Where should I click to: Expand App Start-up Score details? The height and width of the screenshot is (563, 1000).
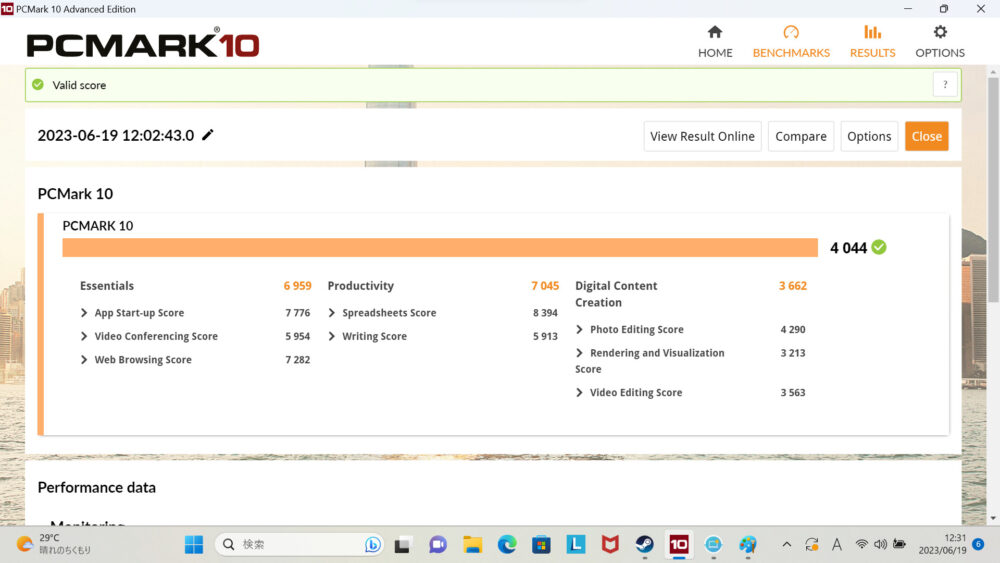84,313
